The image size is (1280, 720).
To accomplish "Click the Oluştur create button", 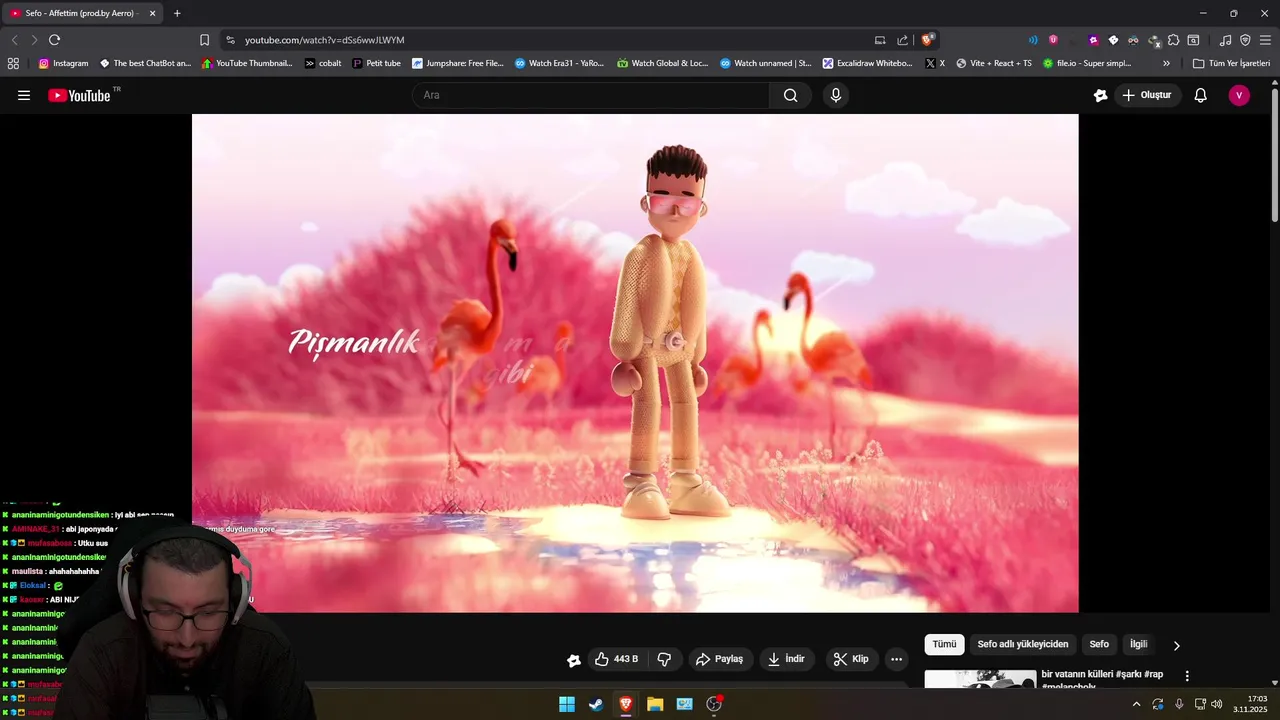I will [1147, 95].
